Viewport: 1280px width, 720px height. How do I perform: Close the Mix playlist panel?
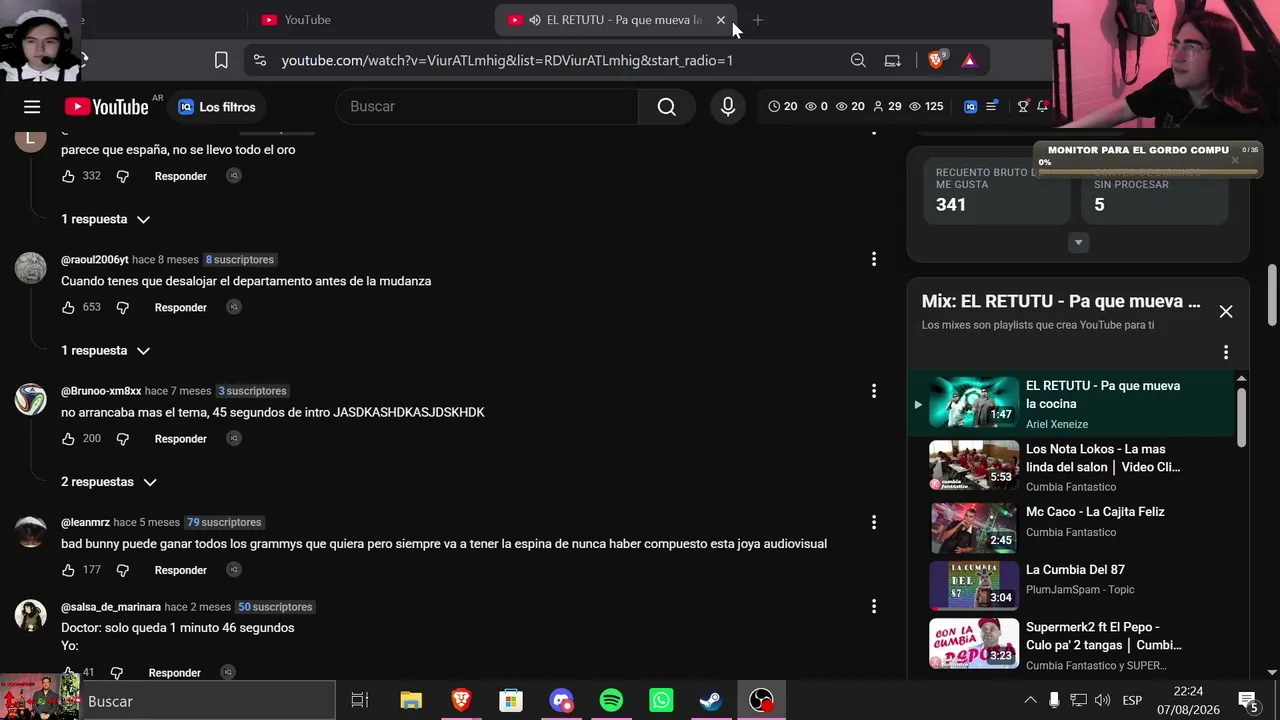coord(1226,311)
